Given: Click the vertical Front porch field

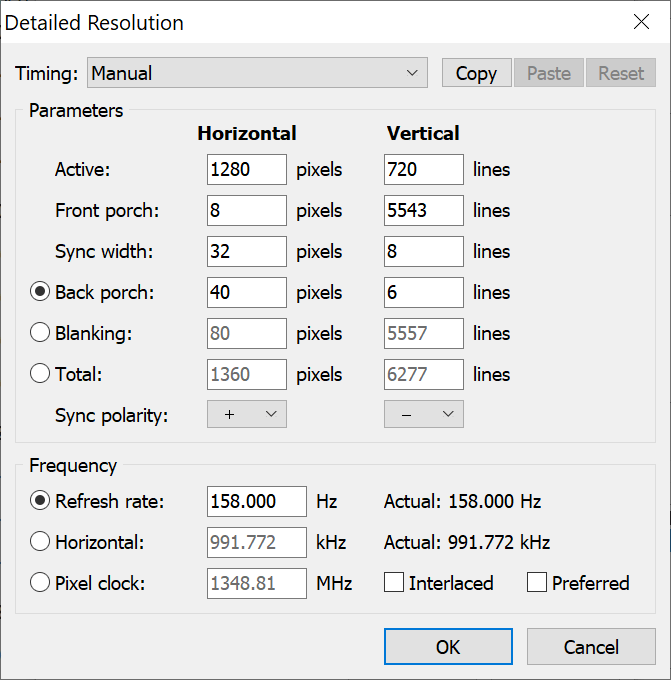Looking at the screenshot, I should (x=423, y=211).
